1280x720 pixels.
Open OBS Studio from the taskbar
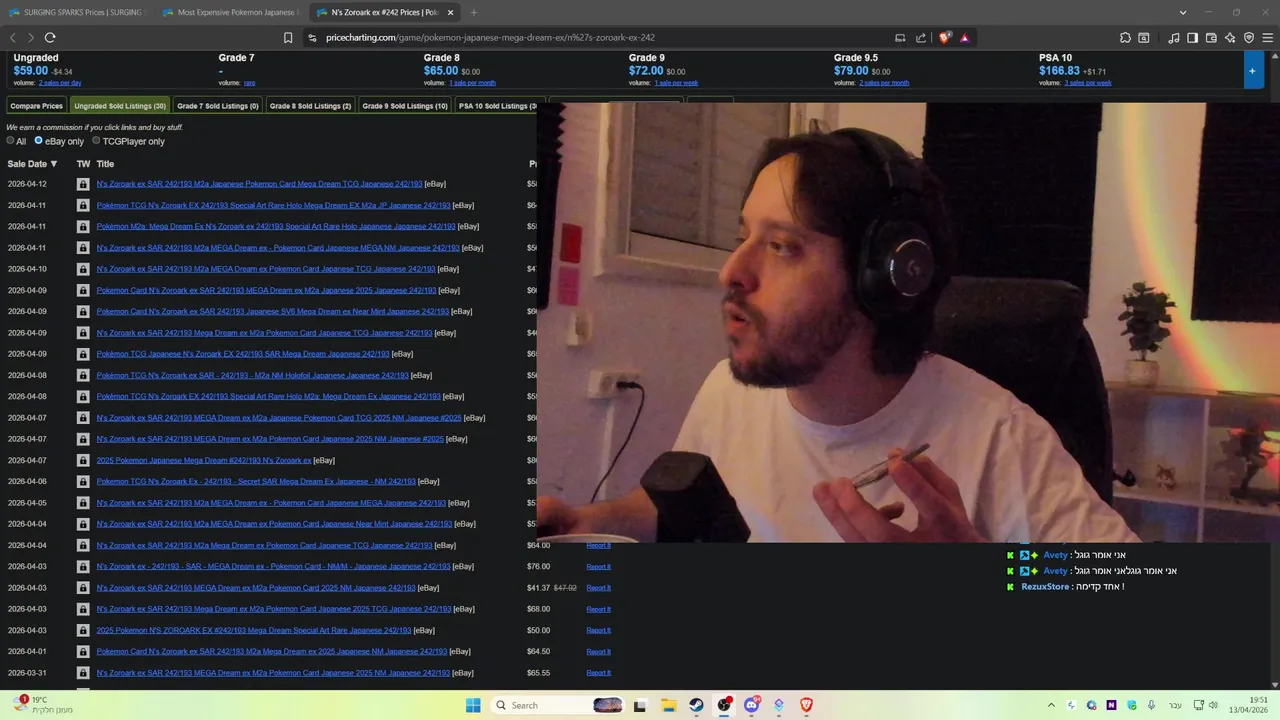click(x=724, y=705)
